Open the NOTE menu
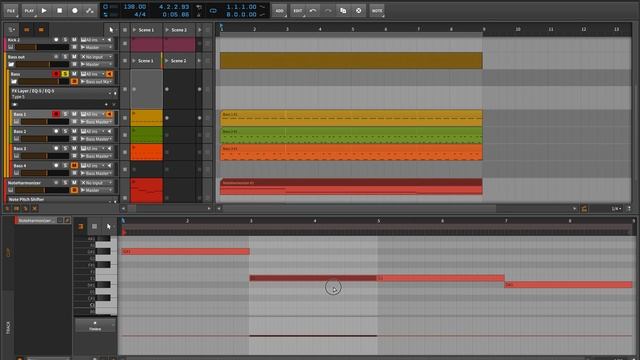This screenshot has height=360, width=640. 377,11
